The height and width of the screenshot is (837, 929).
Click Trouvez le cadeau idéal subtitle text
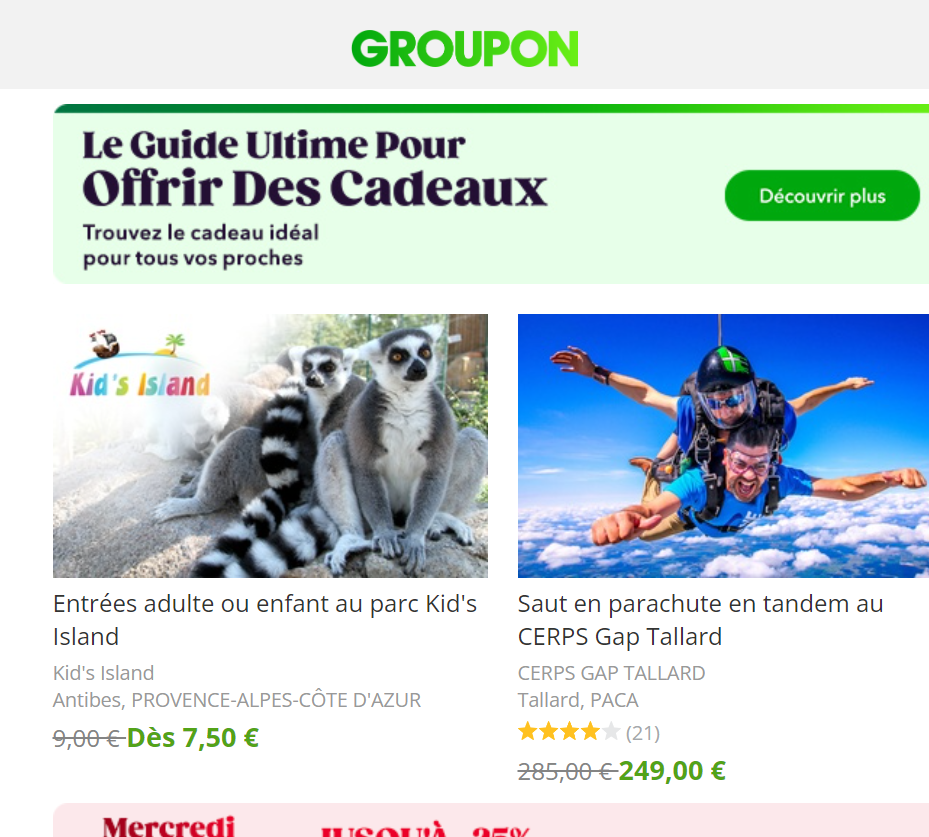[x=201, y=232]
